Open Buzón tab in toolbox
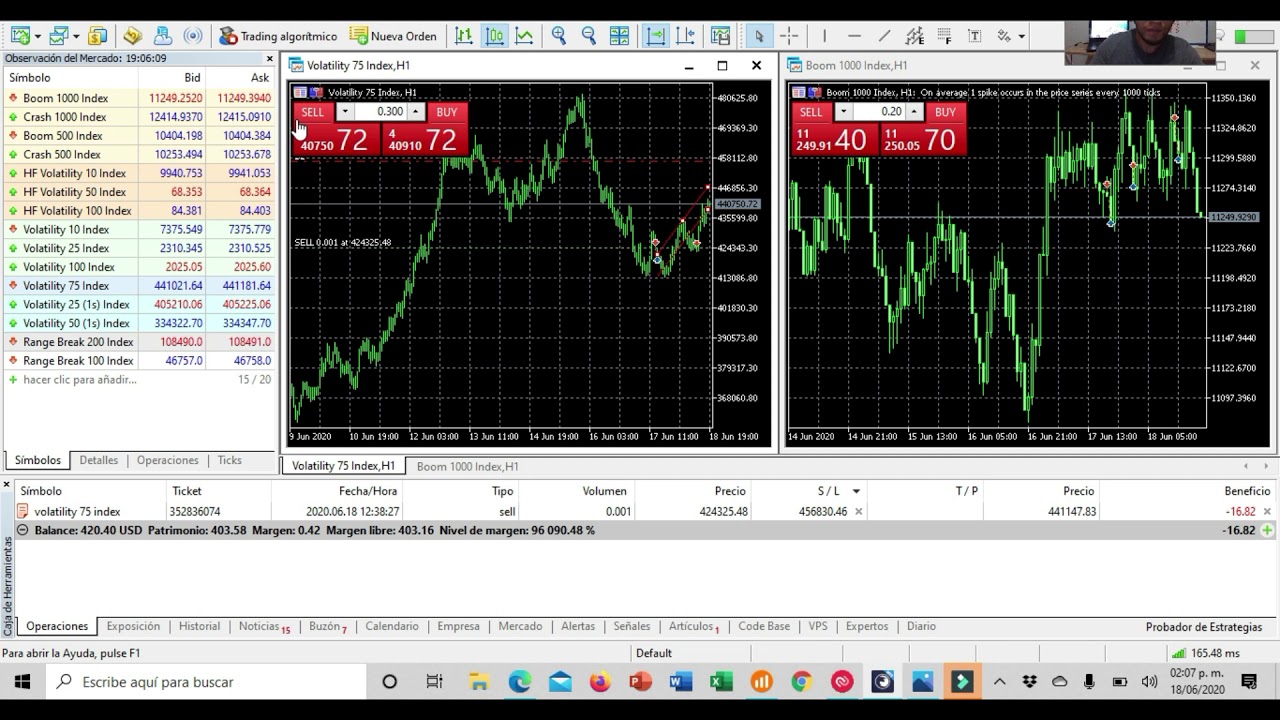Screen dimensions: 1280x720 (327, 626)
